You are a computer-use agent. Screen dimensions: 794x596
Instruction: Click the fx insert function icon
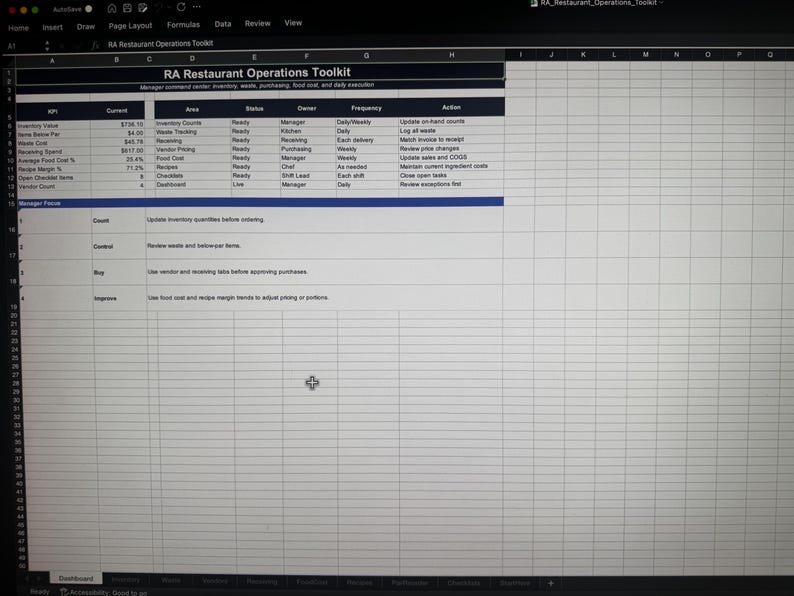95,45
